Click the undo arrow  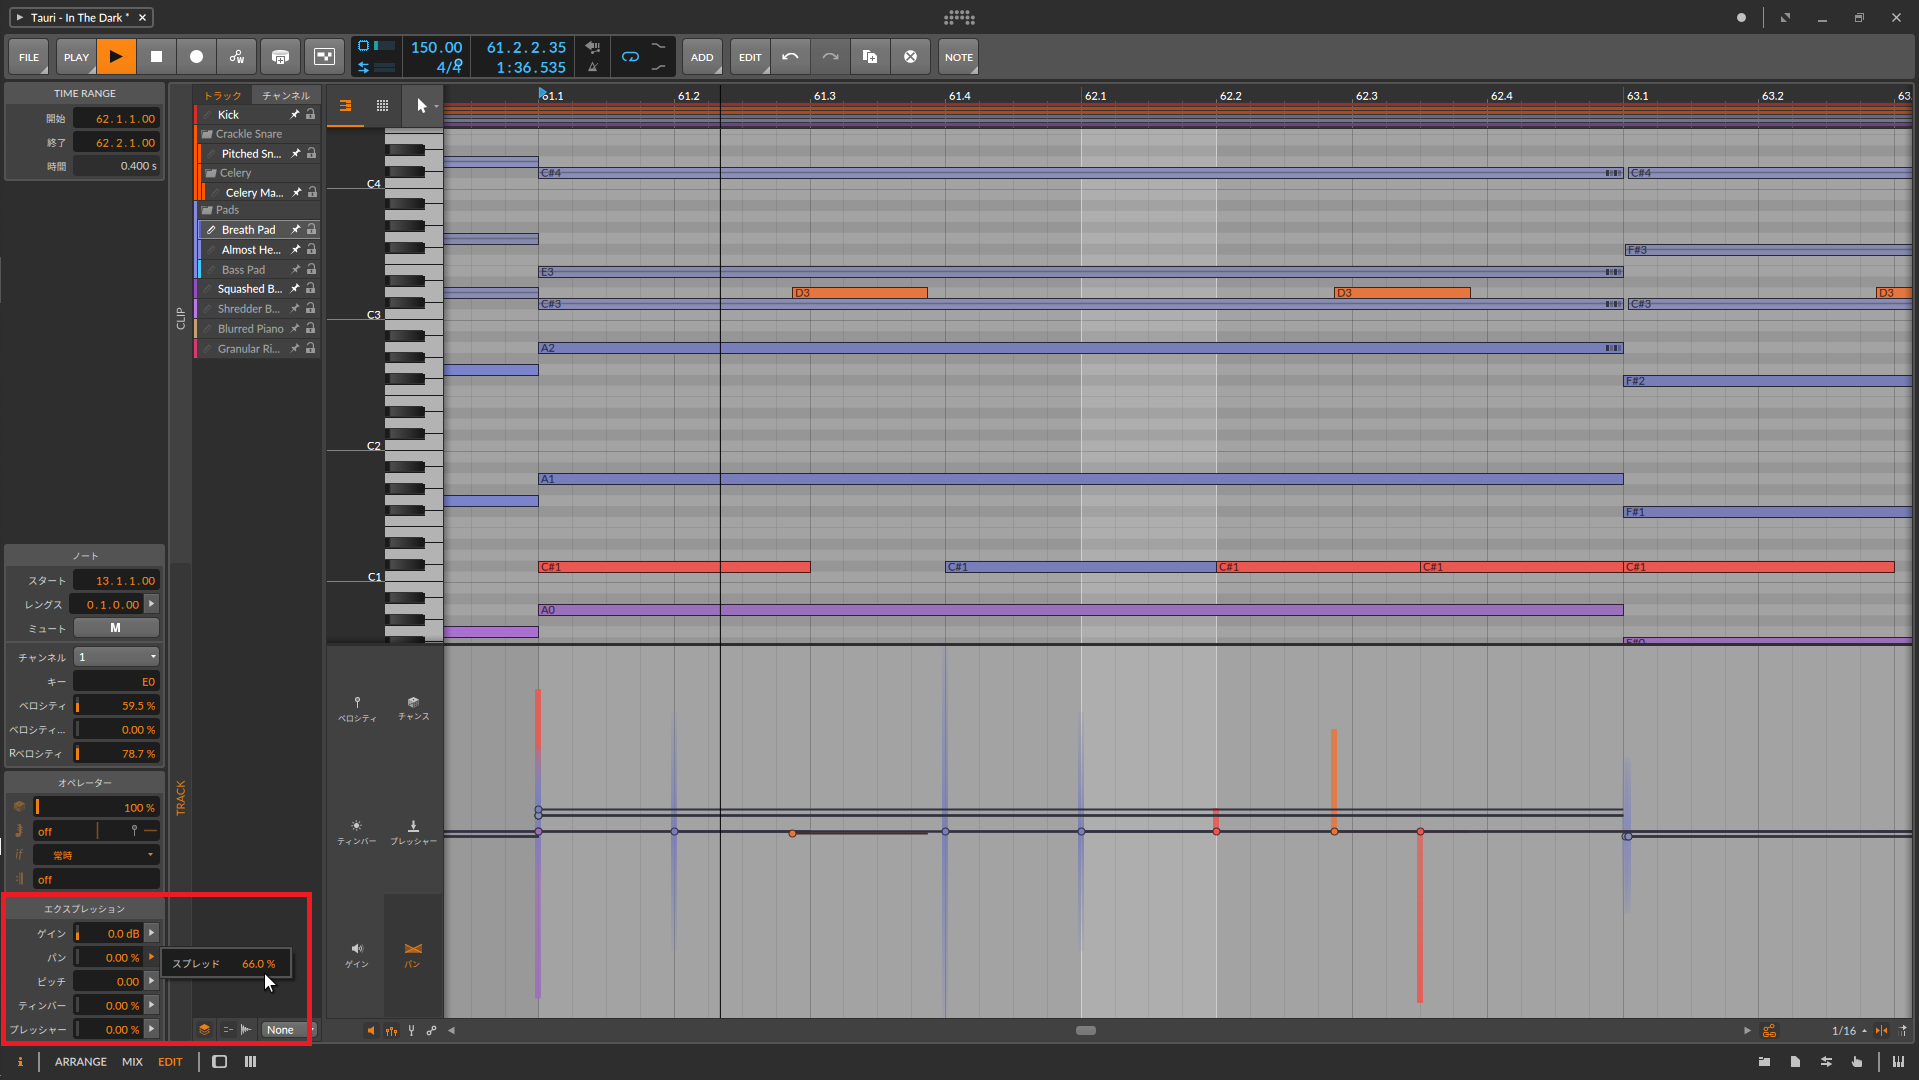pos(790,57)
